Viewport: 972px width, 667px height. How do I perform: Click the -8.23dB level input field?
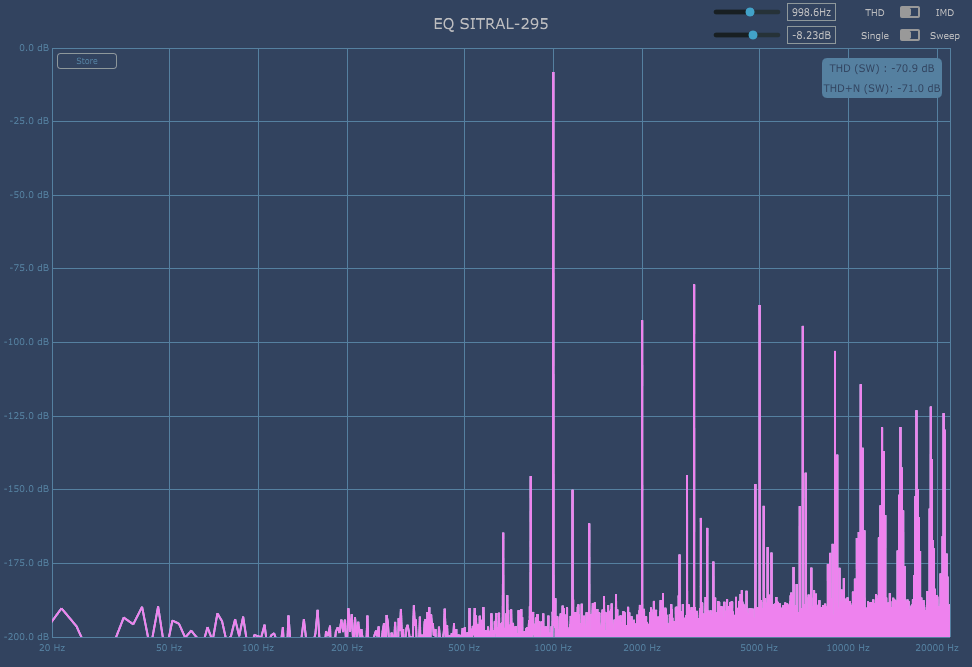(811, 35)
